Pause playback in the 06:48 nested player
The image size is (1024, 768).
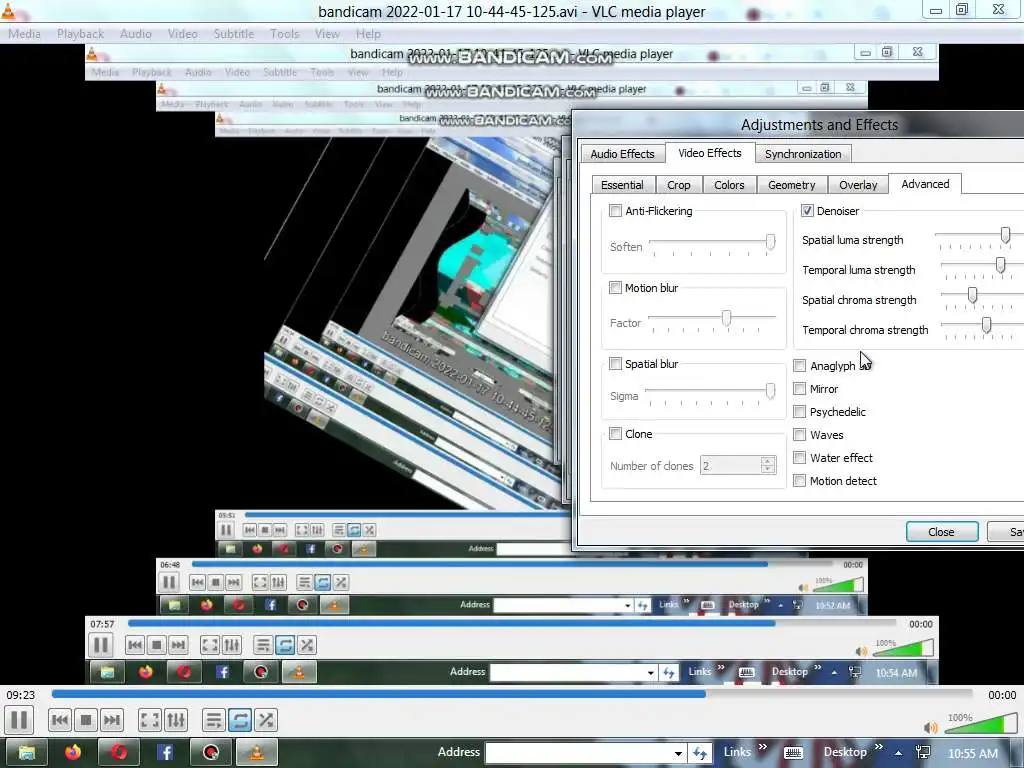click(x=168, y=582)
